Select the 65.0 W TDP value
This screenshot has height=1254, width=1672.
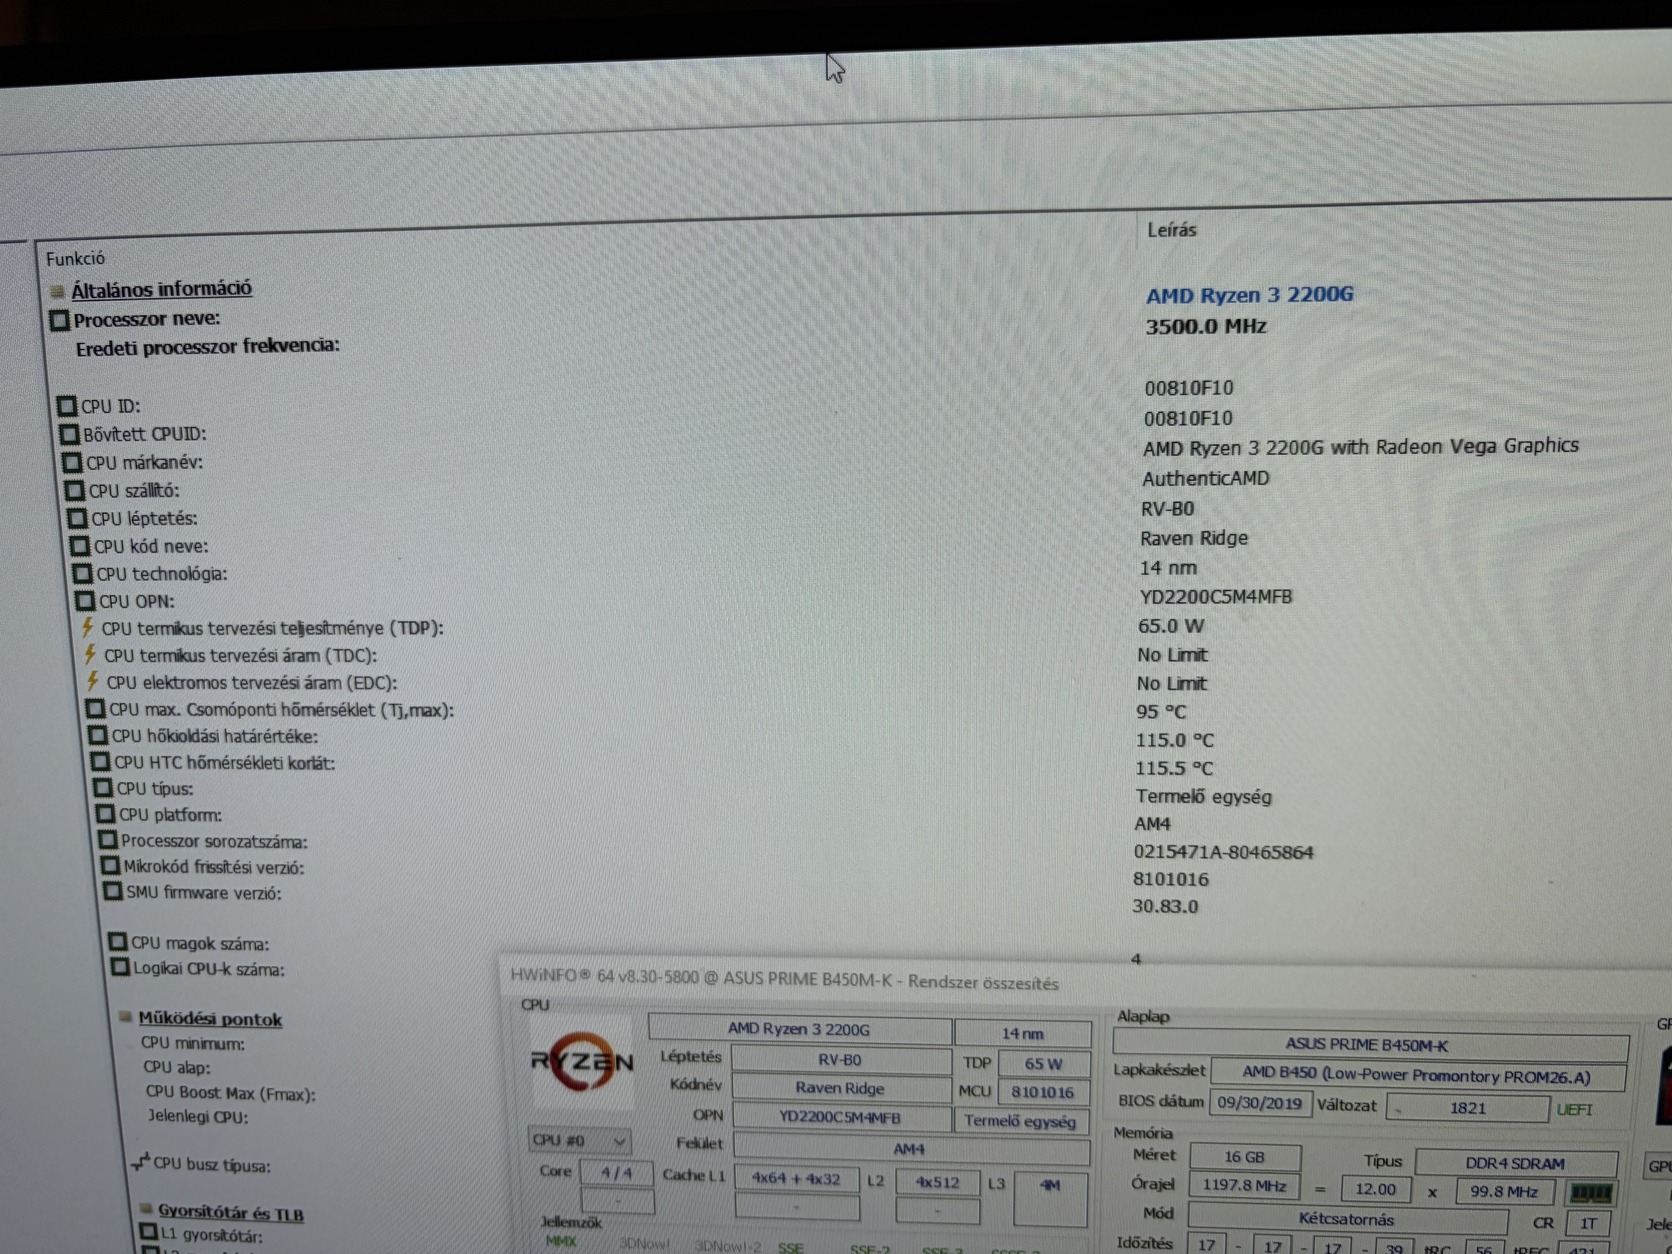click(x=1171, y=626)
